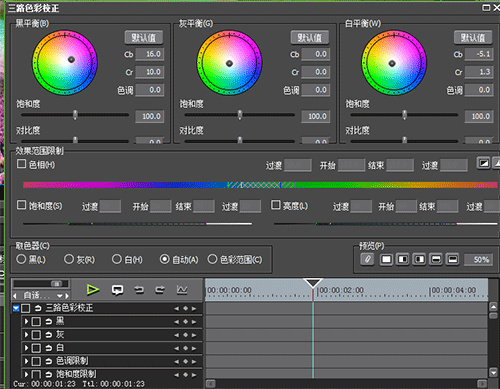Open the 自话… dropdown arrow
This screenshot has width=500, height=389.
point(60,296)
